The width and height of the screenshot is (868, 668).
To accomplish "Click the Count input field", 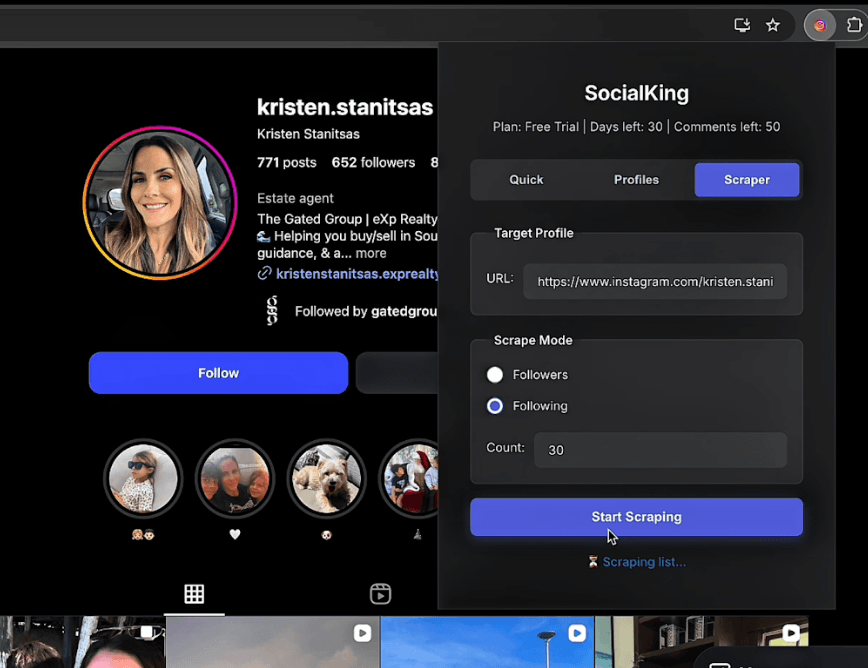I will pos(660,450).
